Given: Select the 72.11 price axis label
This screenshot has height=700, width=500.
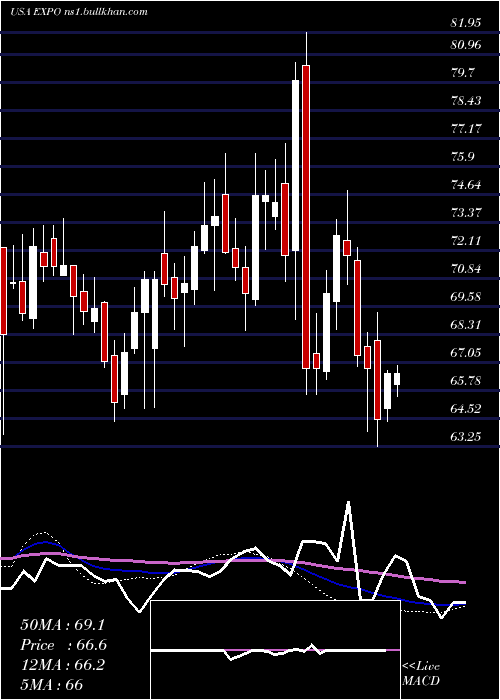Looking at the screenshot, I should 466,241.
